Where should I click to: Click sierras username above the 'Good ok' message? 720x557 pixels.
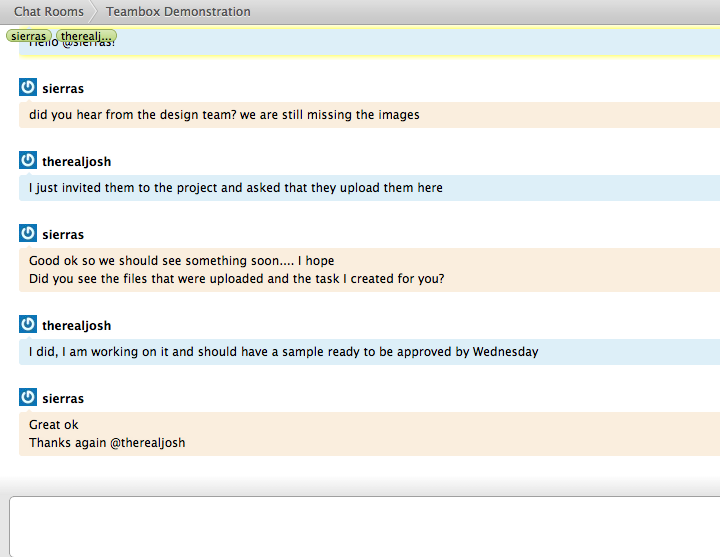coord(63,235)
